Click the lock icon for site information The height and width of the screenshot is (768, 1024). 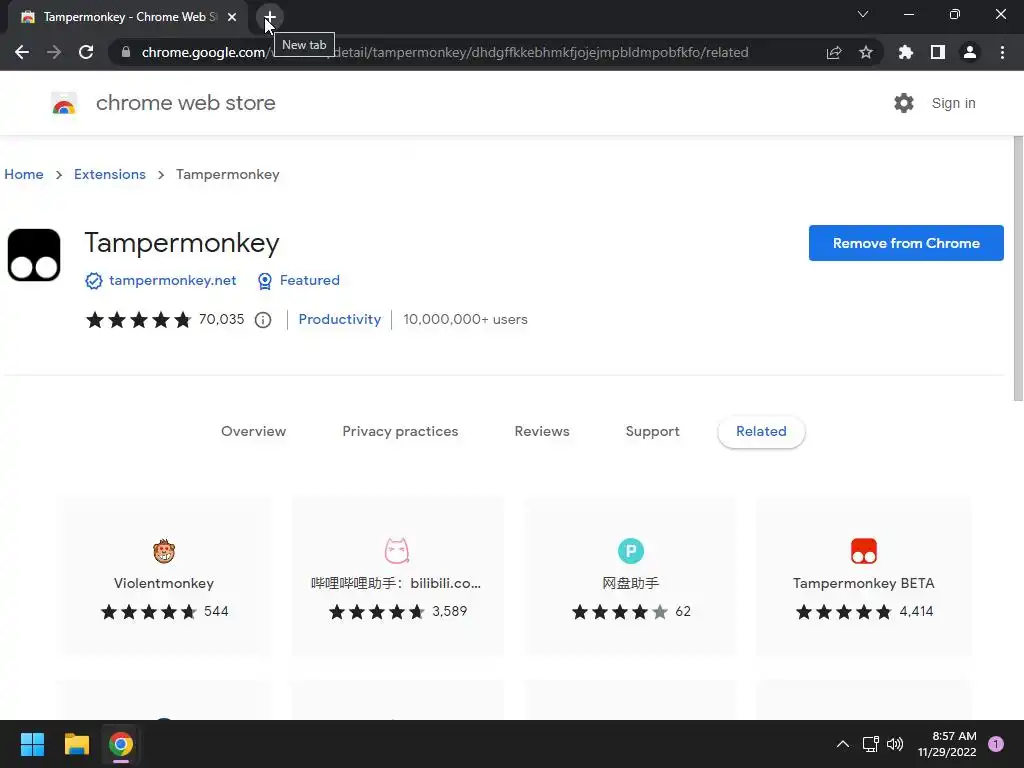125,52
